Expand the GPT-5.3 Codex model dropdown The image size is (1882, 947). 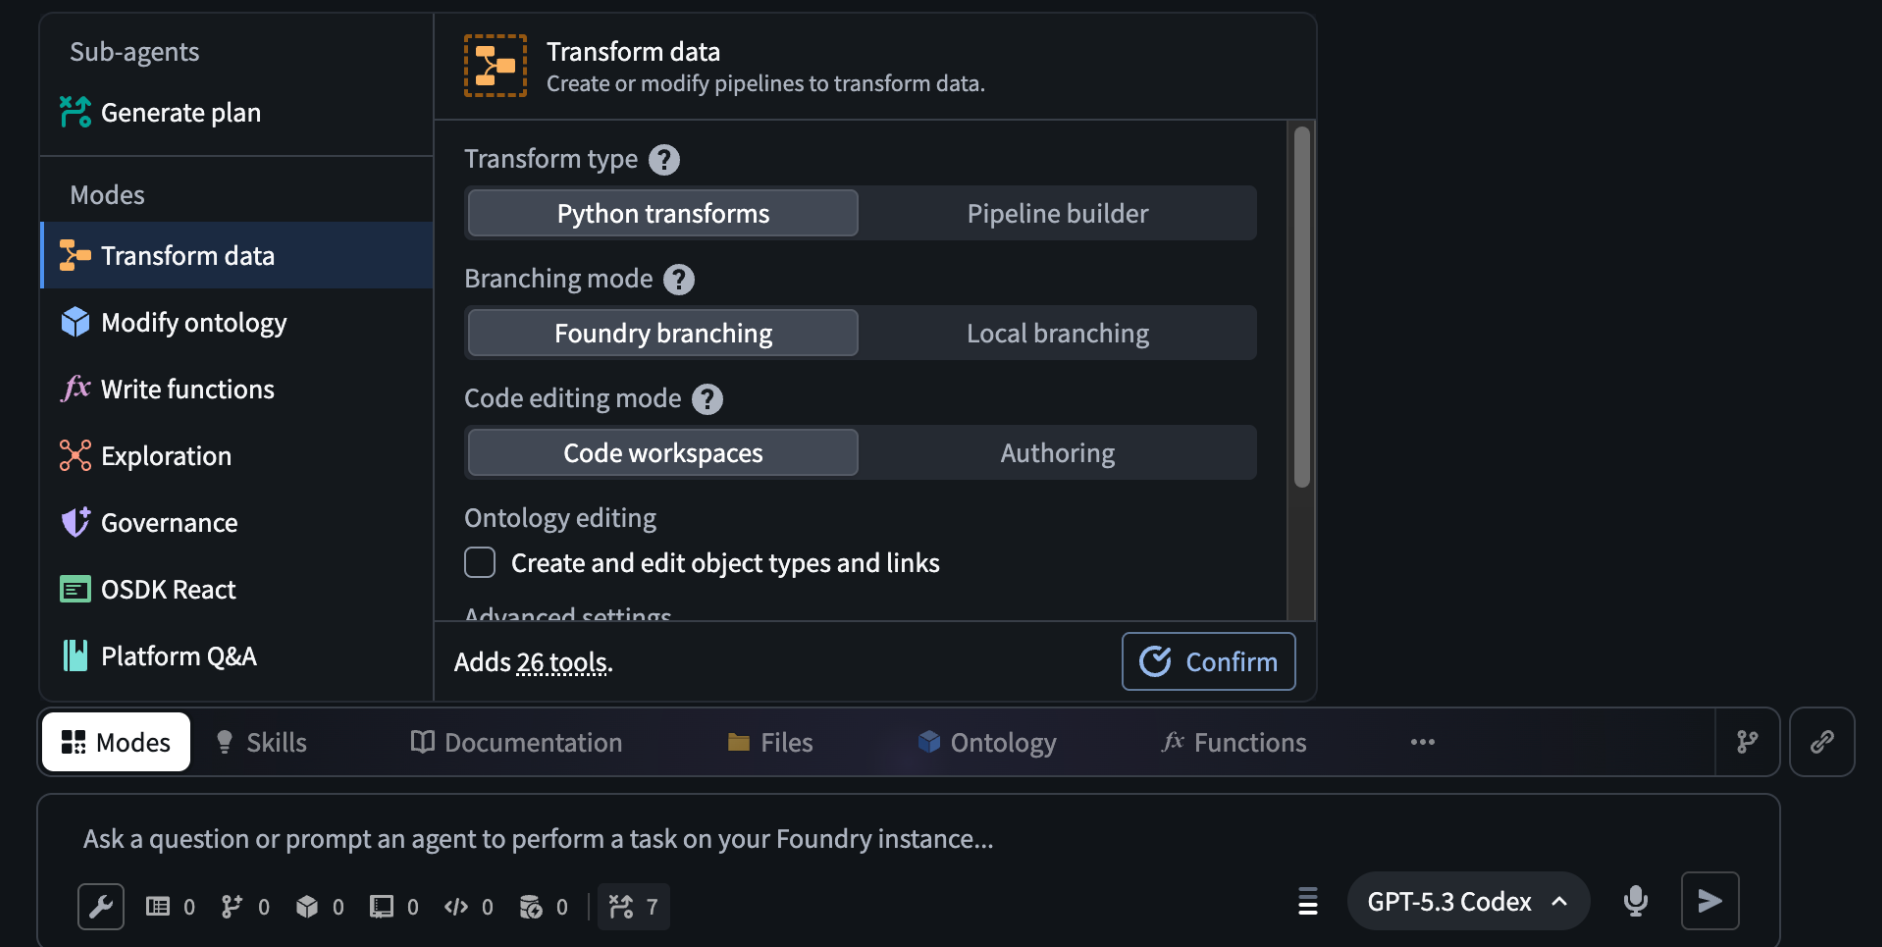1468,901
